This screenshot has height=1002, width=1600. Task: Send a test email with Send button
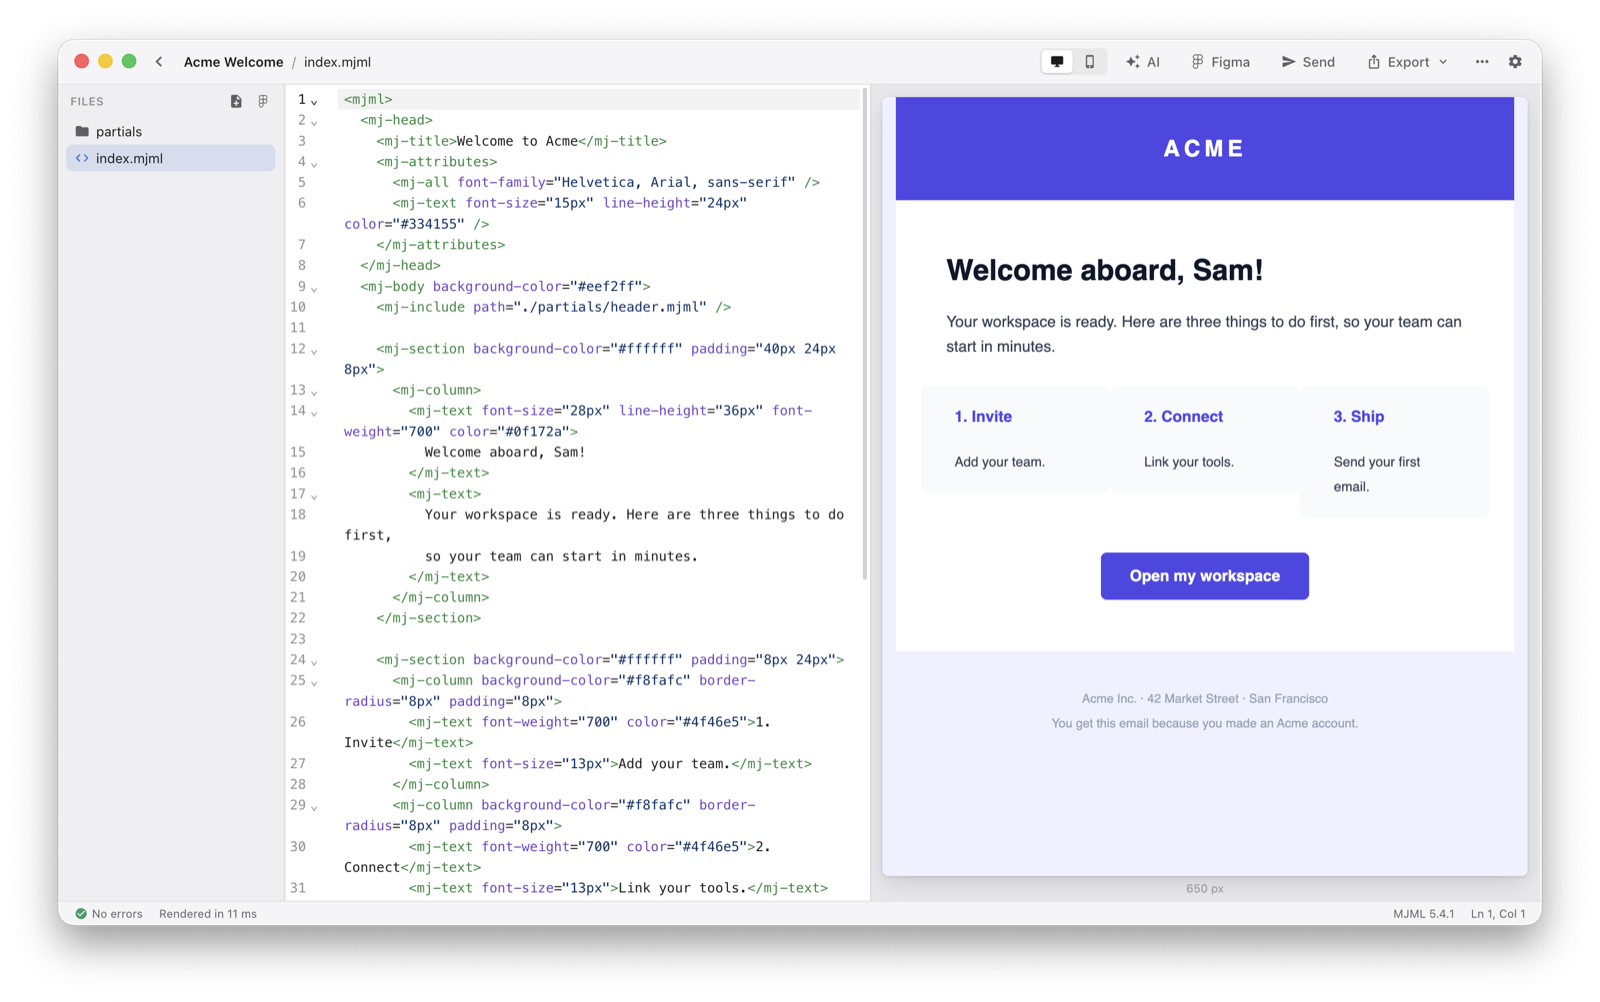(x=1308, y=62)
